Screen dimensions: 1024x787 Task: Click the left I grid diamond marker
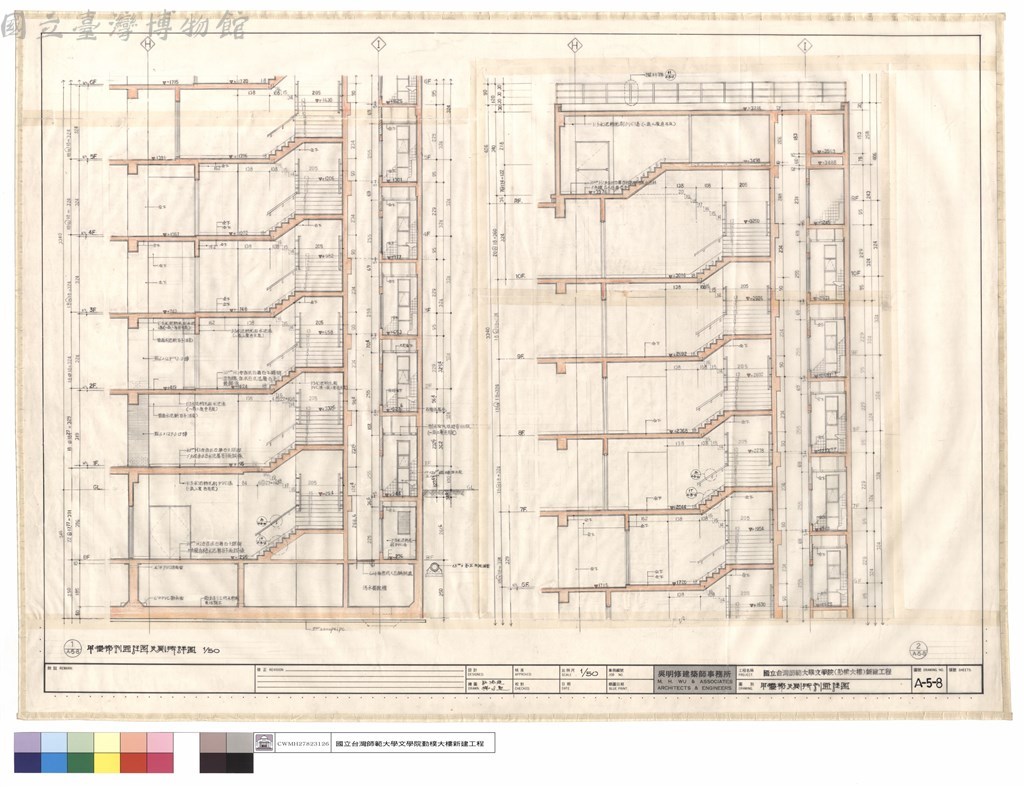pyautogui.click(x=378, y=44)
